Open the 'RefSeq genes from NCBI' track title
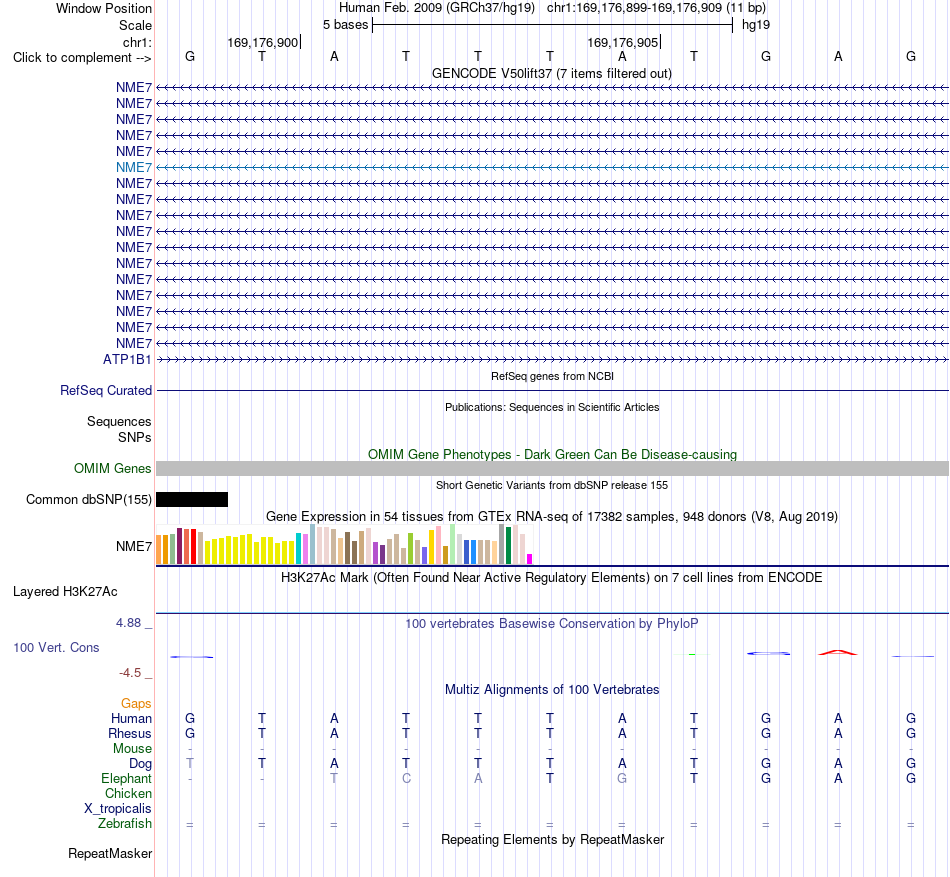The image size is (950, 877). click(x=552, y=376)
